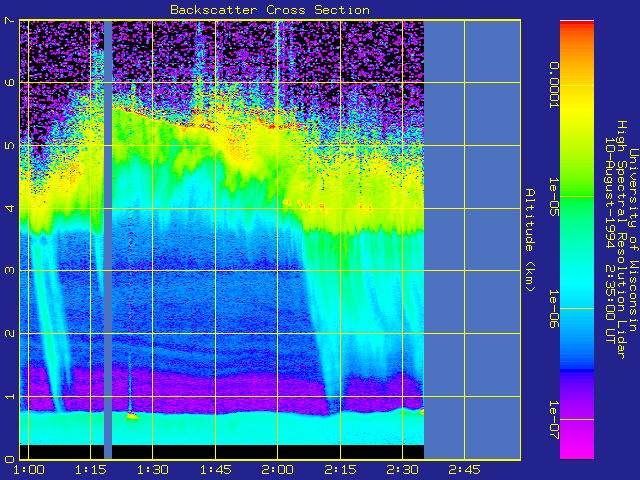This screenshot has height=480, width=640.
Task: Click the 1:30 time axis label
Action: [x=153, y=470]
